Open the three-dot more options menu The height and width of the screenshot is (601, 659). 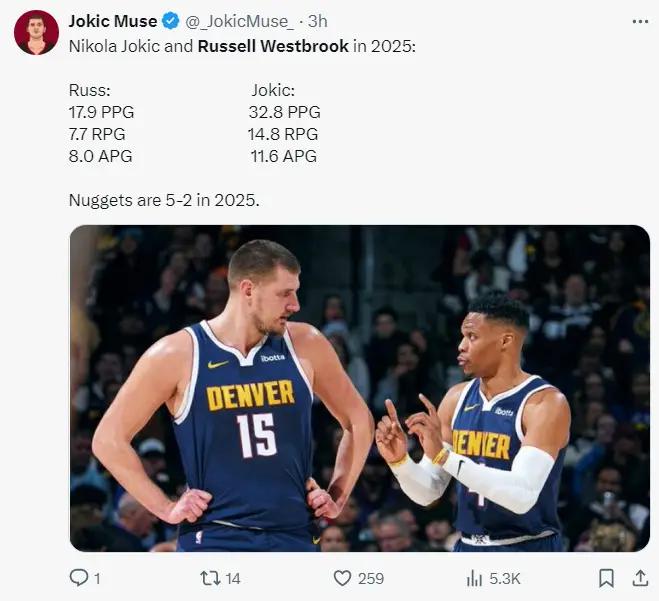[640, 21]
